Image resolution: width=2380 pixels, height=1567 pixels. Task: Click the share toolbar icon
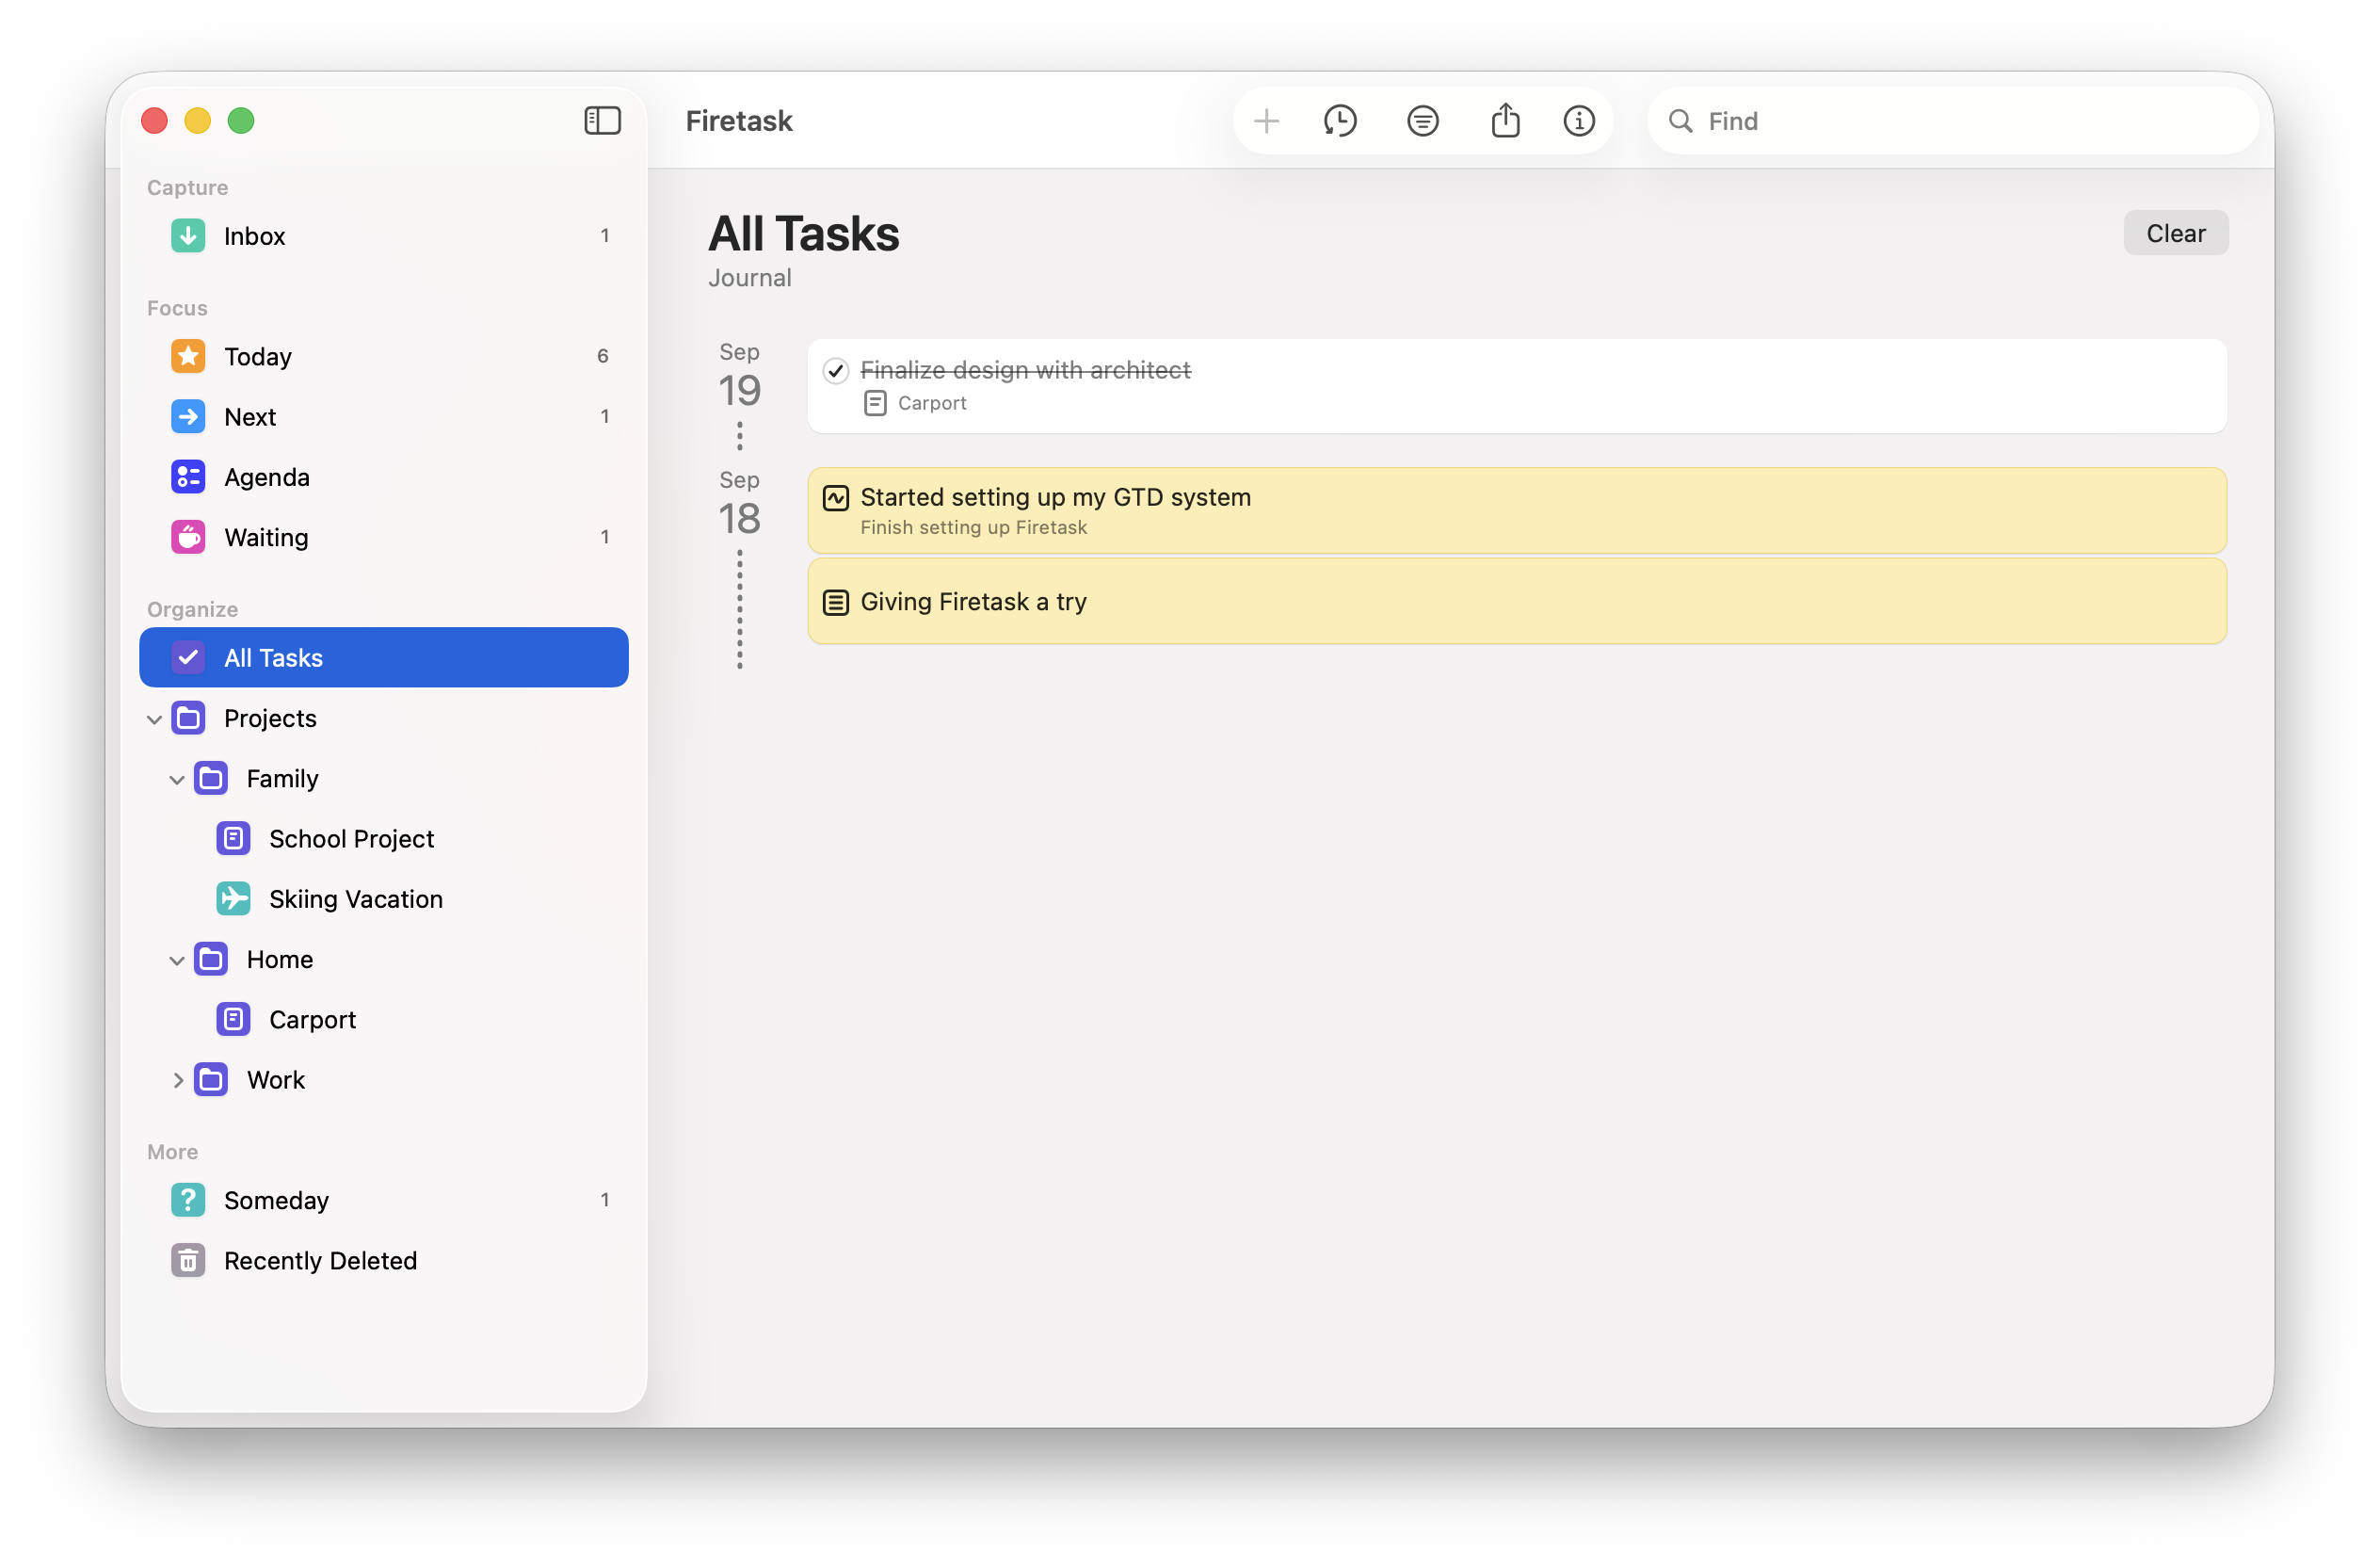[x=1505, y=121]
